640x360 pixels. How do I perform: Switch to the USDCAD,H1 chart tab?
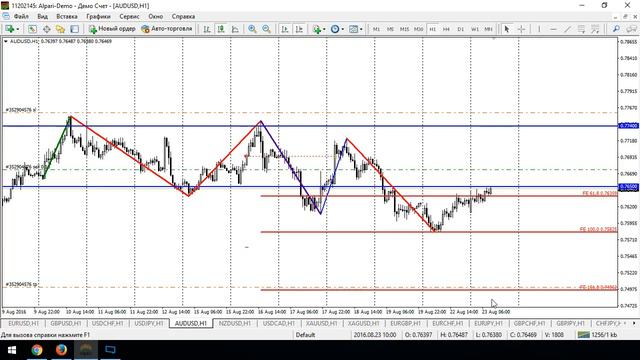click(278, 323)
